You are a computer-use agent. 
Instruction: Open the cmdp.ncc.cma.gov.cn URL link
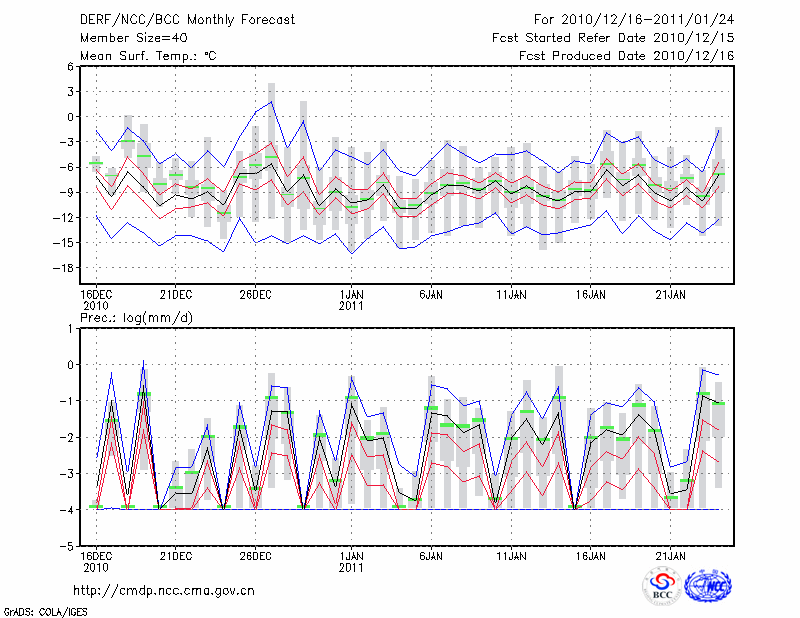tap(164, 590)
